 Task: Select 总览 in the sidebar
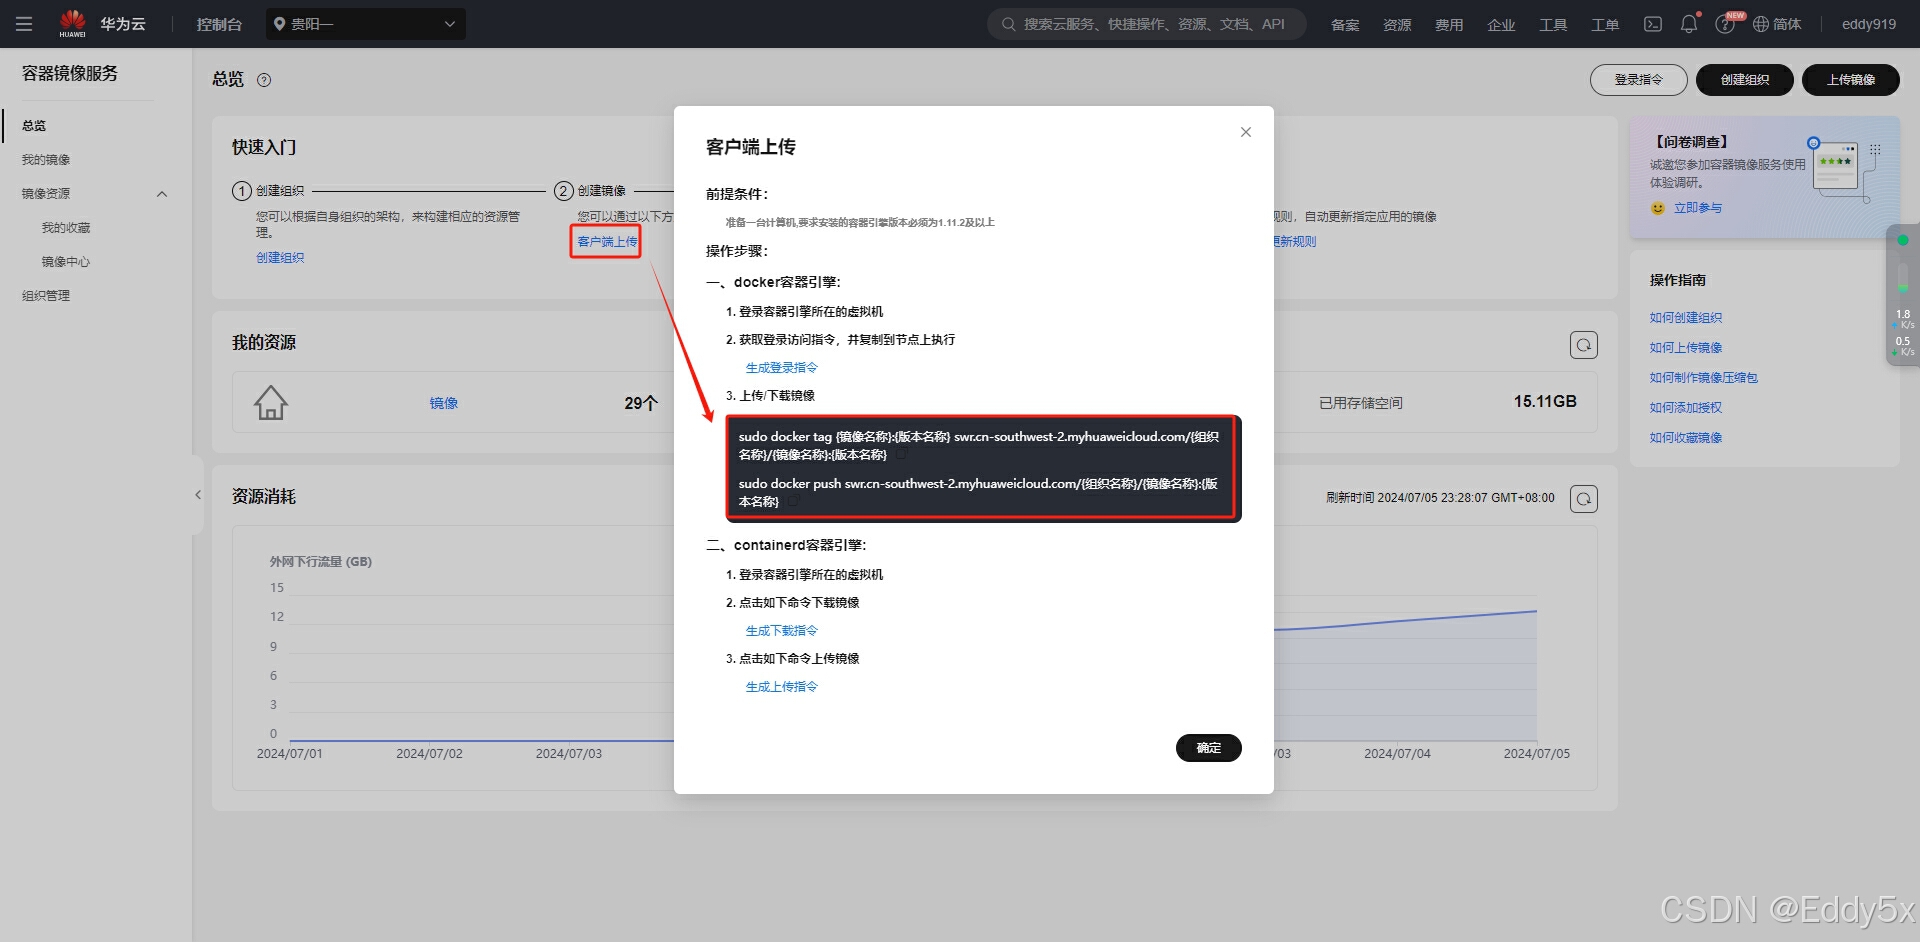pyautogui.click(x=34, y=126)
